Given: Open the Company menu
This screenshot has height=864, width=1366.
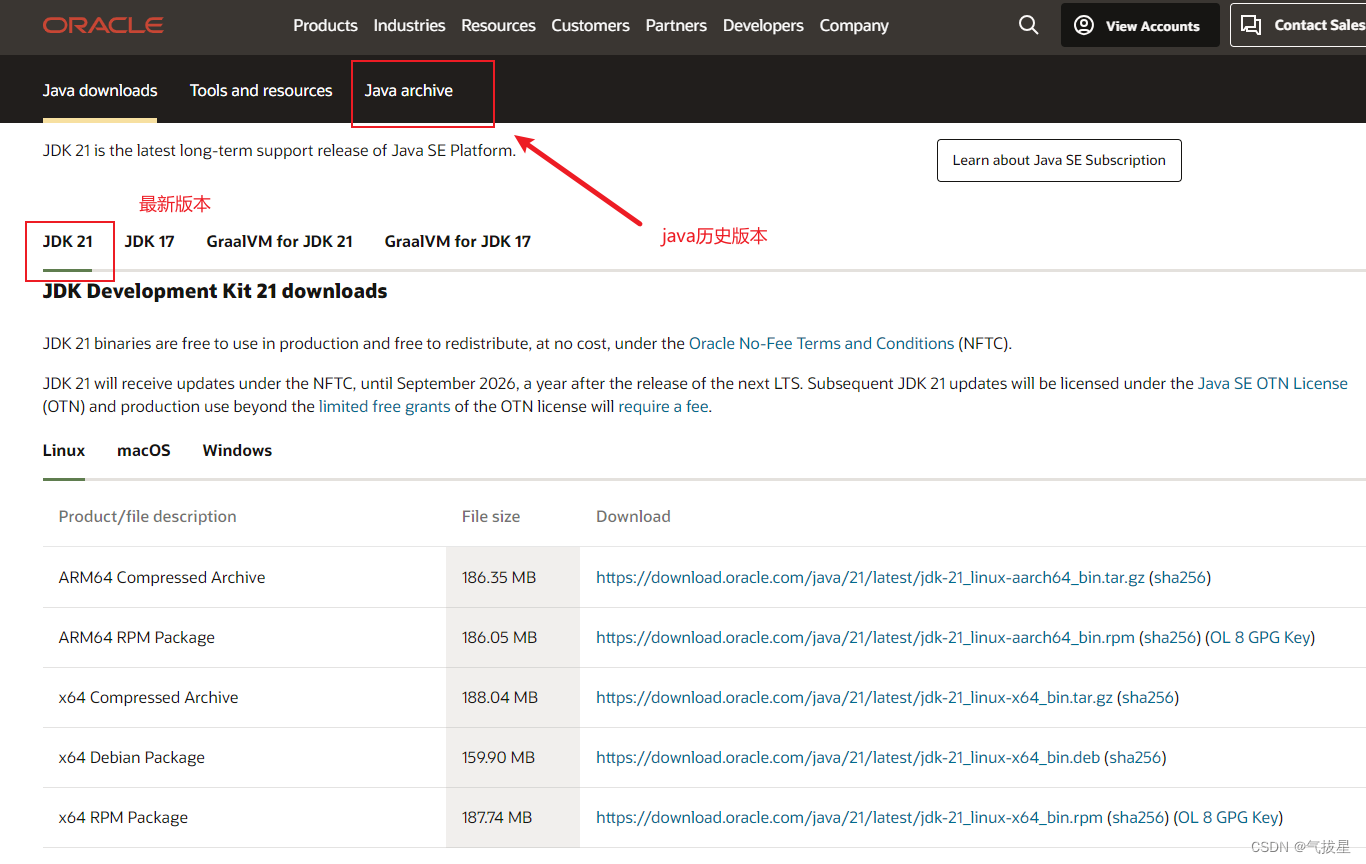Looking at the screenshot, I should (x=854, y=25).
